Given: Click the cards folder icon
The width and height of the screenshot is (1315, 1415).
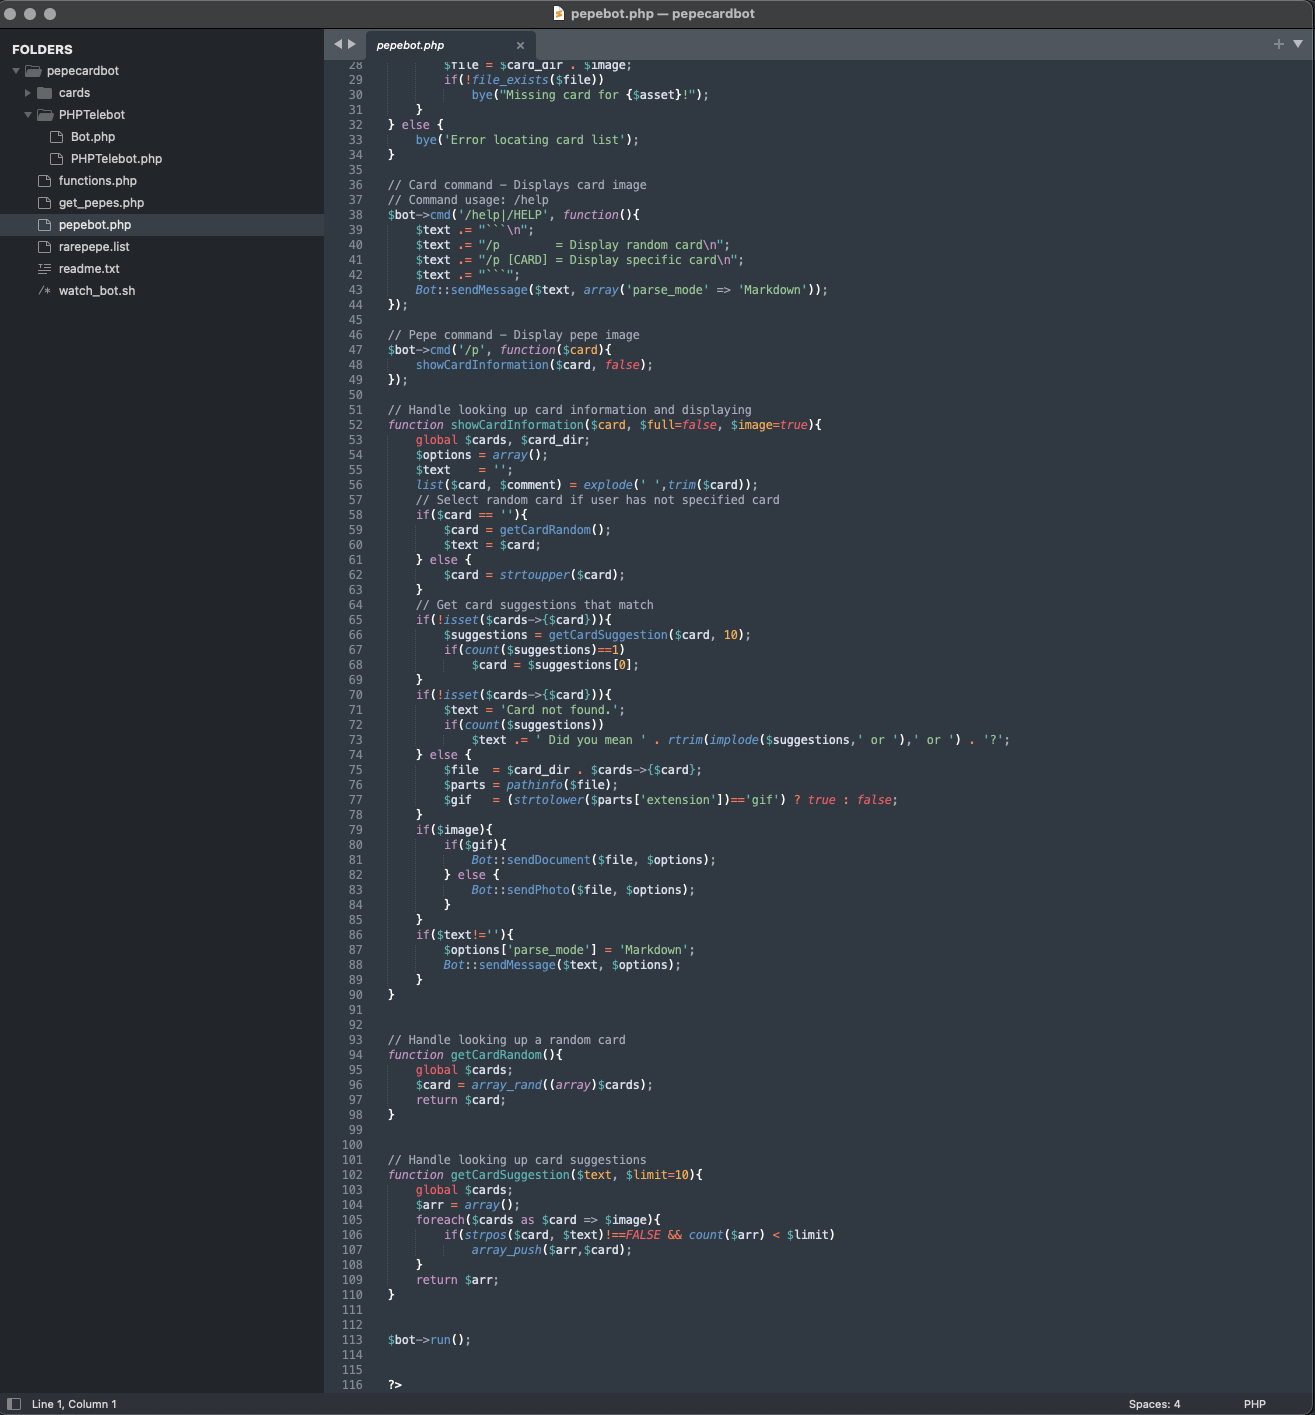Looking at the screenshot, I should pyautogui.click(x=45, y=93).
